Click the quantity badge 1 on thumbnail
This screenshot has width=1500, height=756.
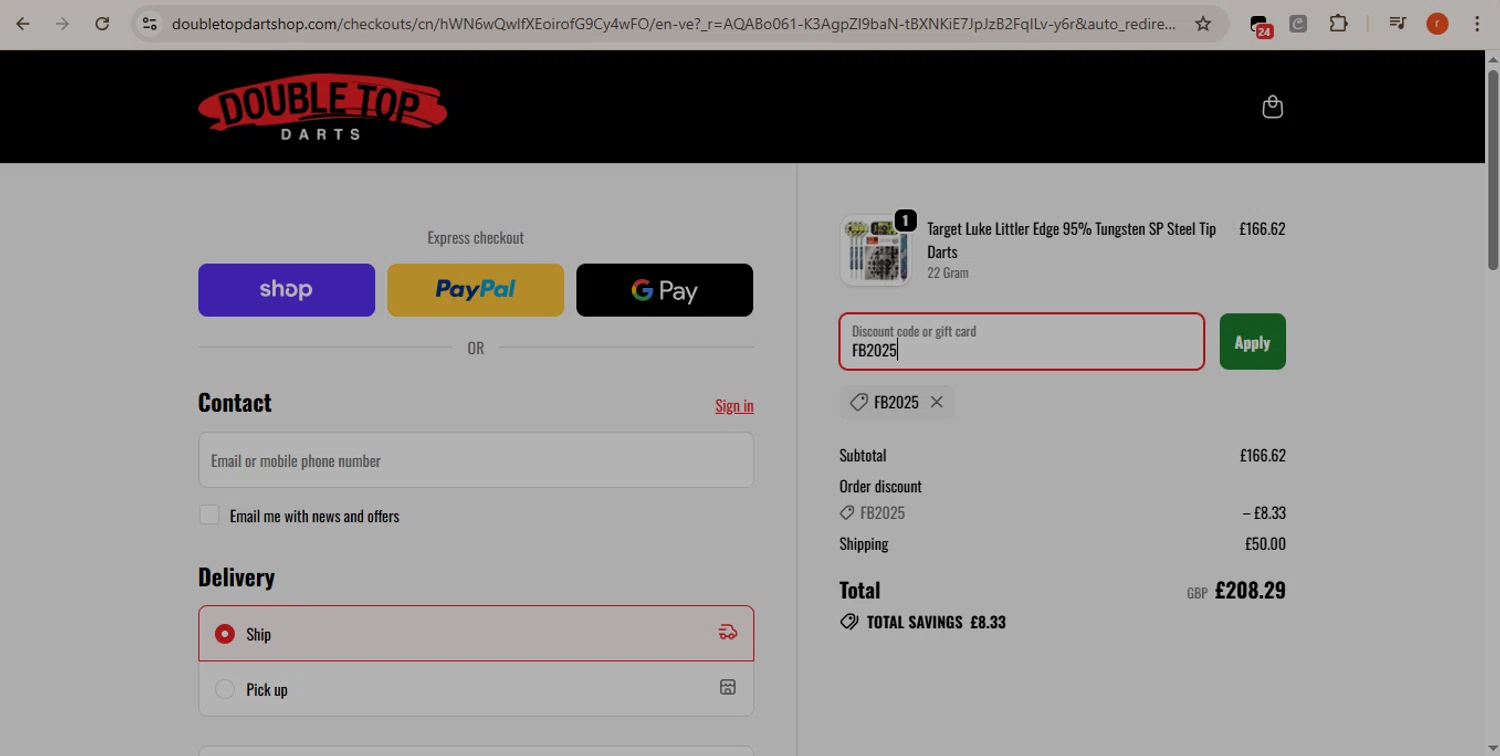point(905,220)
